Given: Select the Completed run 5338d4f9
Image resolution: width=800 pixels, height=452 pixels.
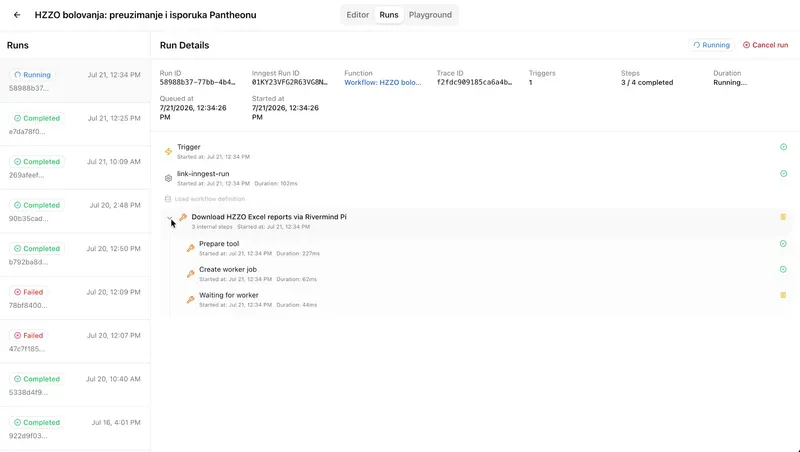Looking at the screenshot, I should (x=75, y=385).
